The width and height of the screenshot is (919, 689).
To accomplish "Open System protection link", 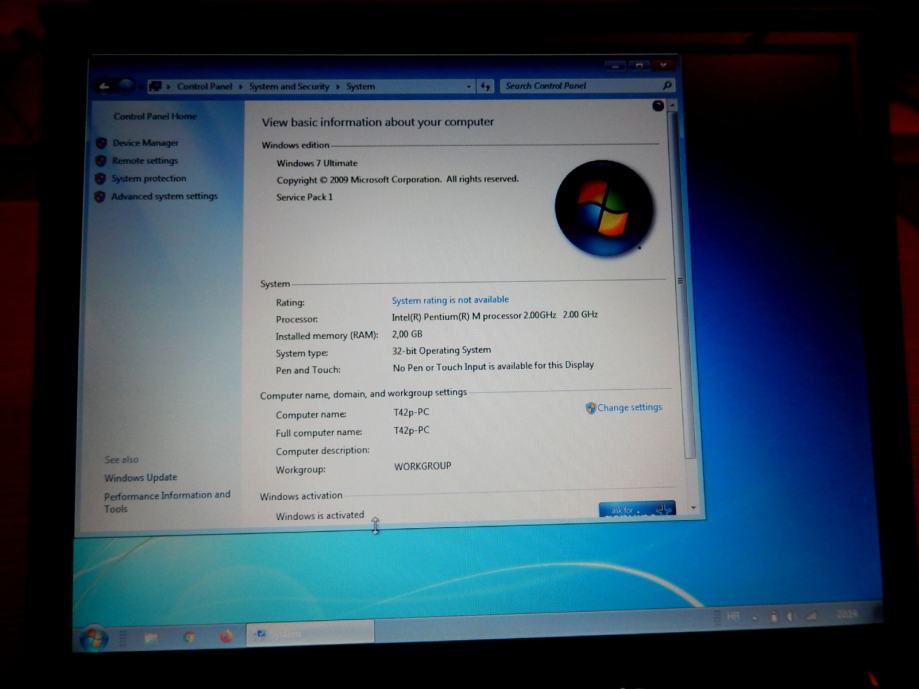I will pos(149,178).
